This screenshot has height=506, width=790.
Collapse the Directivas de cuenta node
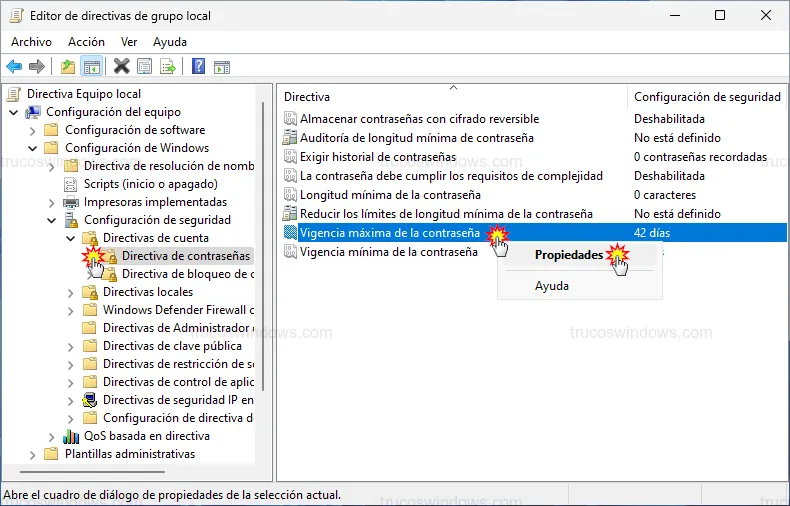tap(70, 238)
